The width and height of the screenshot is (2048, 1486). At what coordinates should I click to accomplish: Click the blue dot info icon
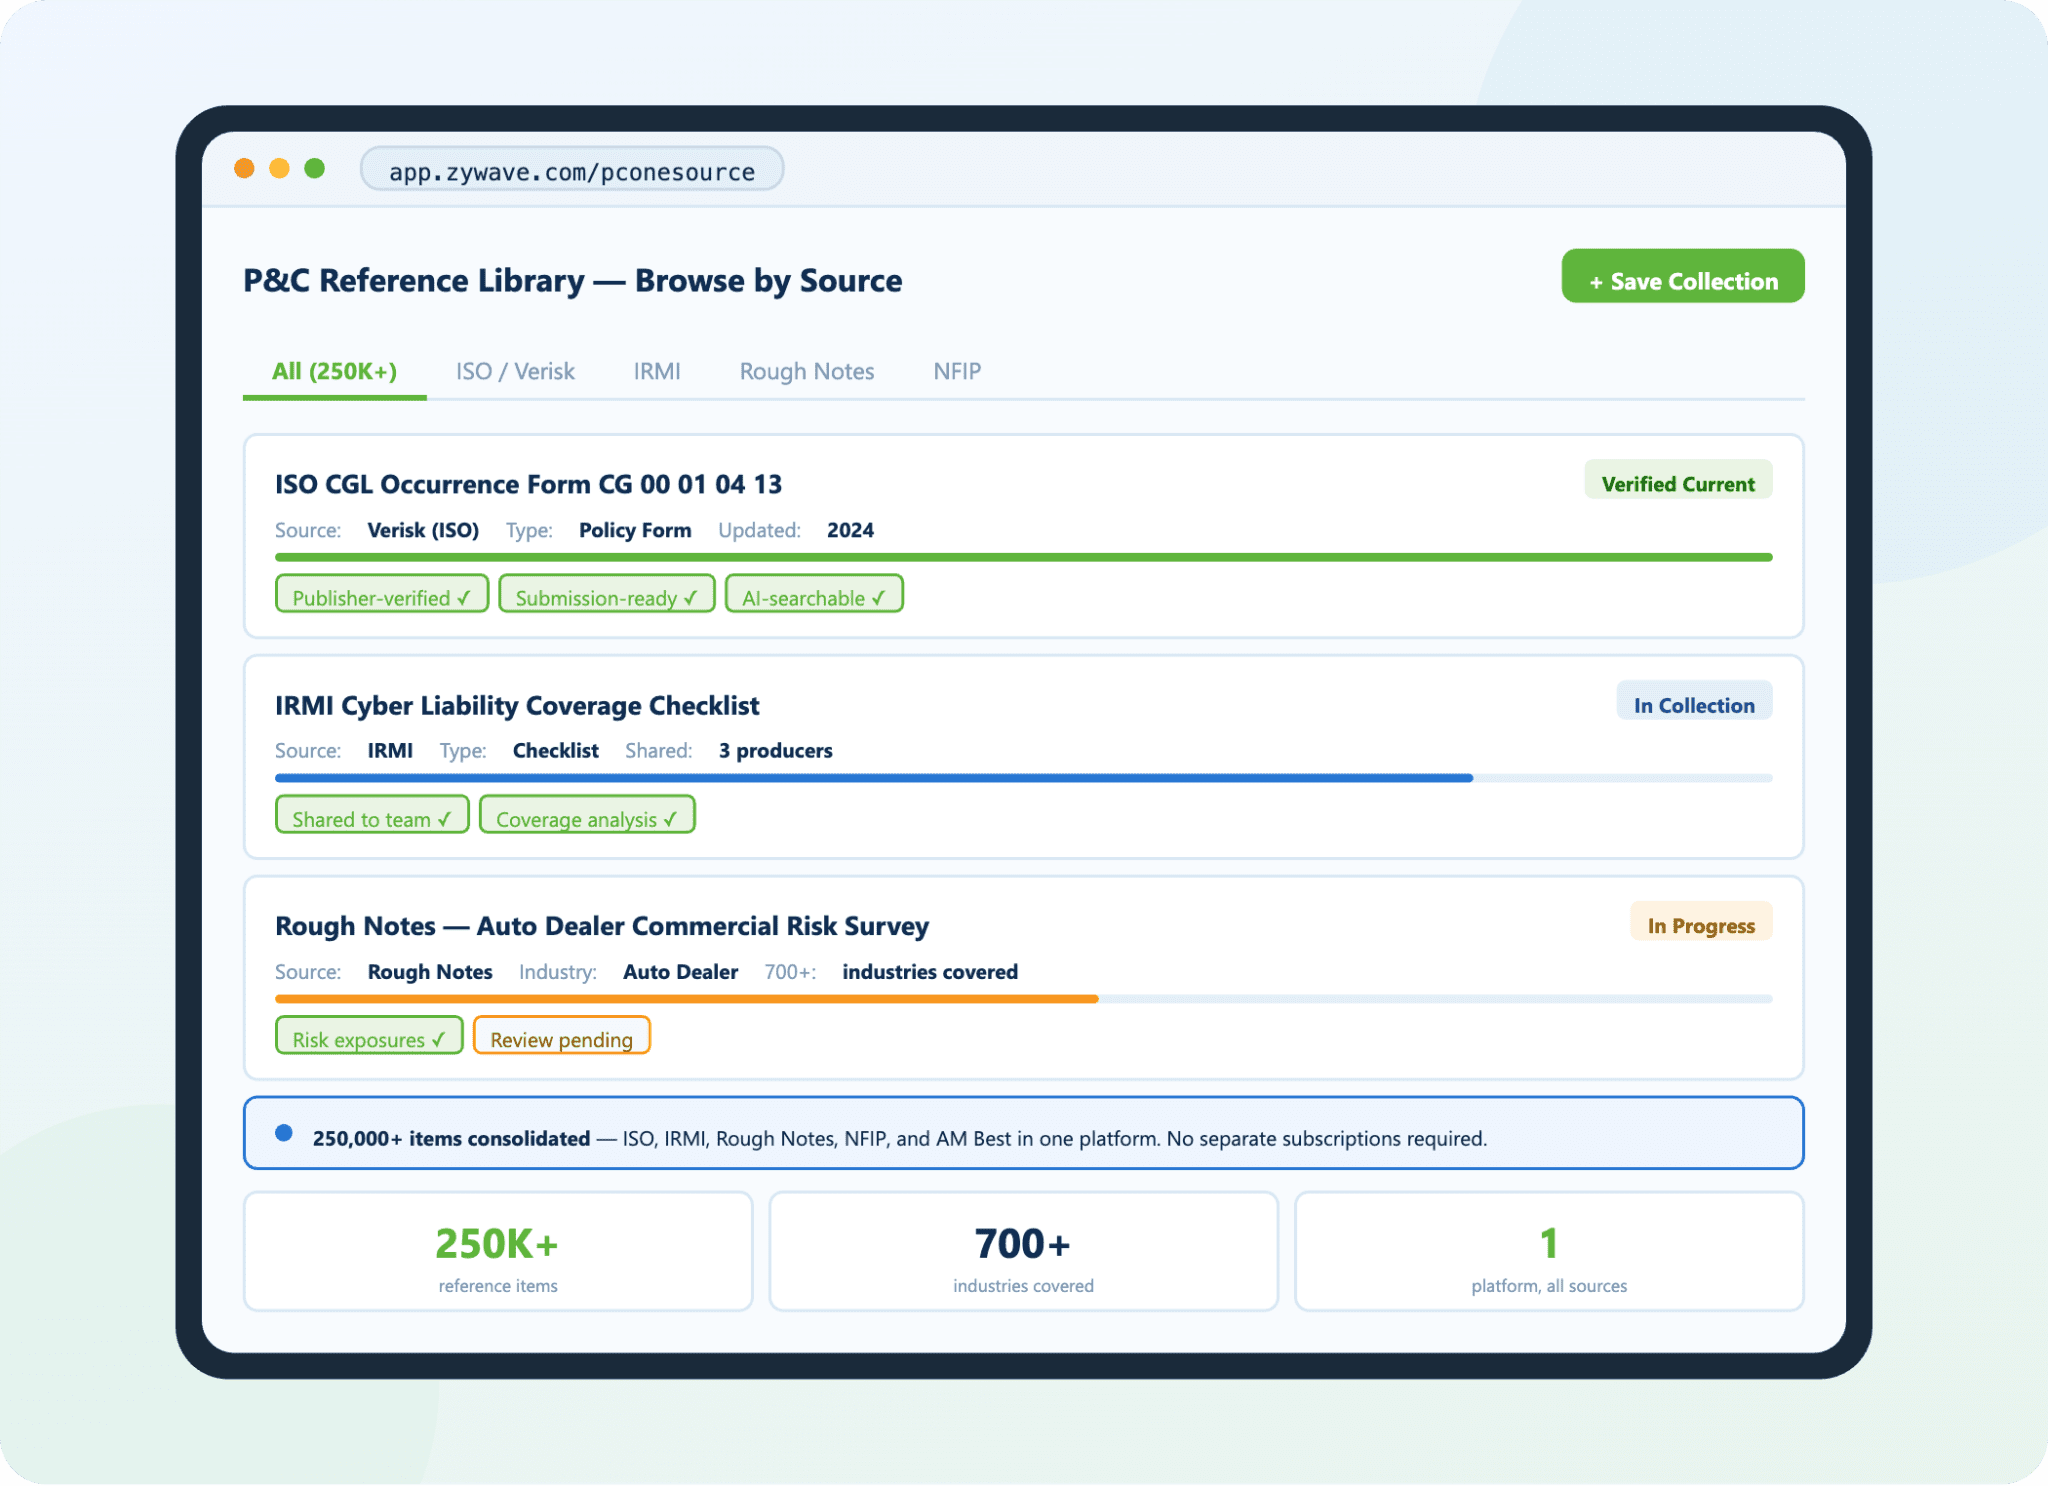pyautogui.click(x=284, y=1133)
